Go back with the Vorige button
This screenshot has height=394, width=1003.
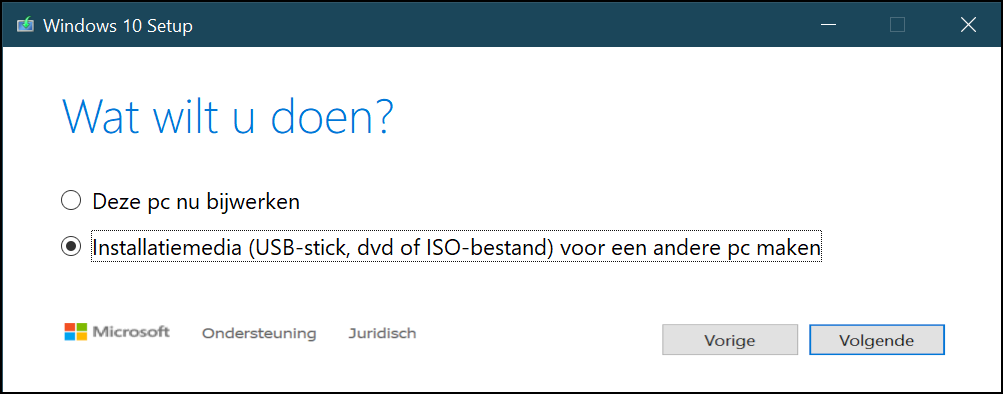(730, 340)
